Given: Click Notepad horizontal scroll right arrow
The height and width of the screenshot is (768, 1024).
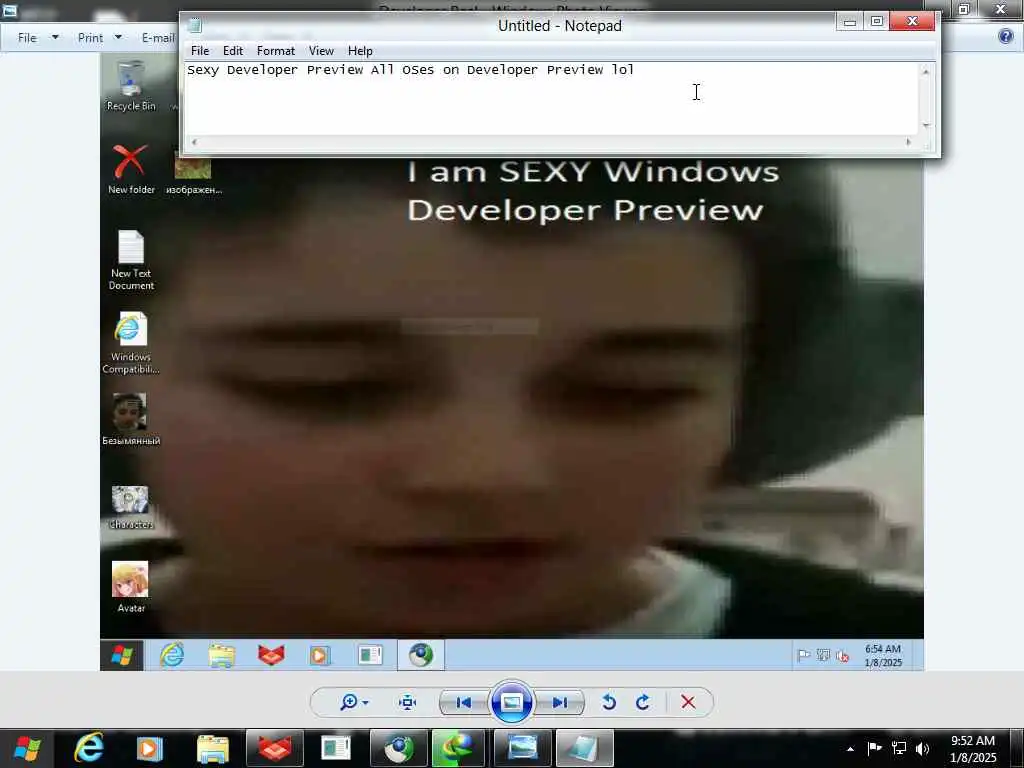Looking at the screenshot, I should click(x=908, y=142).
